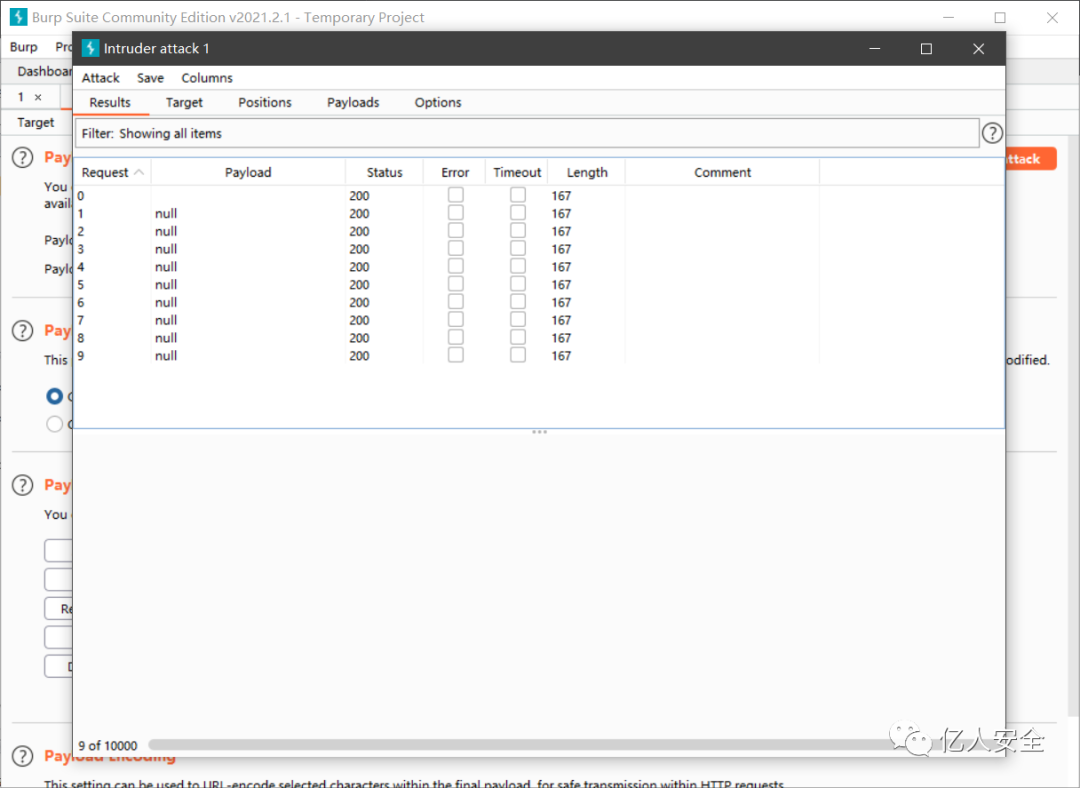Switch to the Results tab
This screenshot has height=788, width=1080.
[110, 102]
